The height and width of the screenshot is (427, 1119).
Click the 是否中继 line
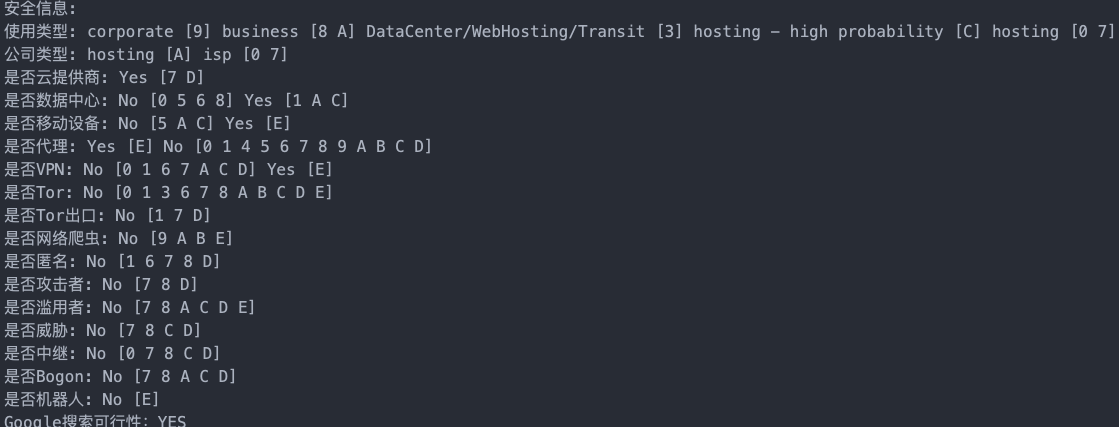[x=113, y=353]
